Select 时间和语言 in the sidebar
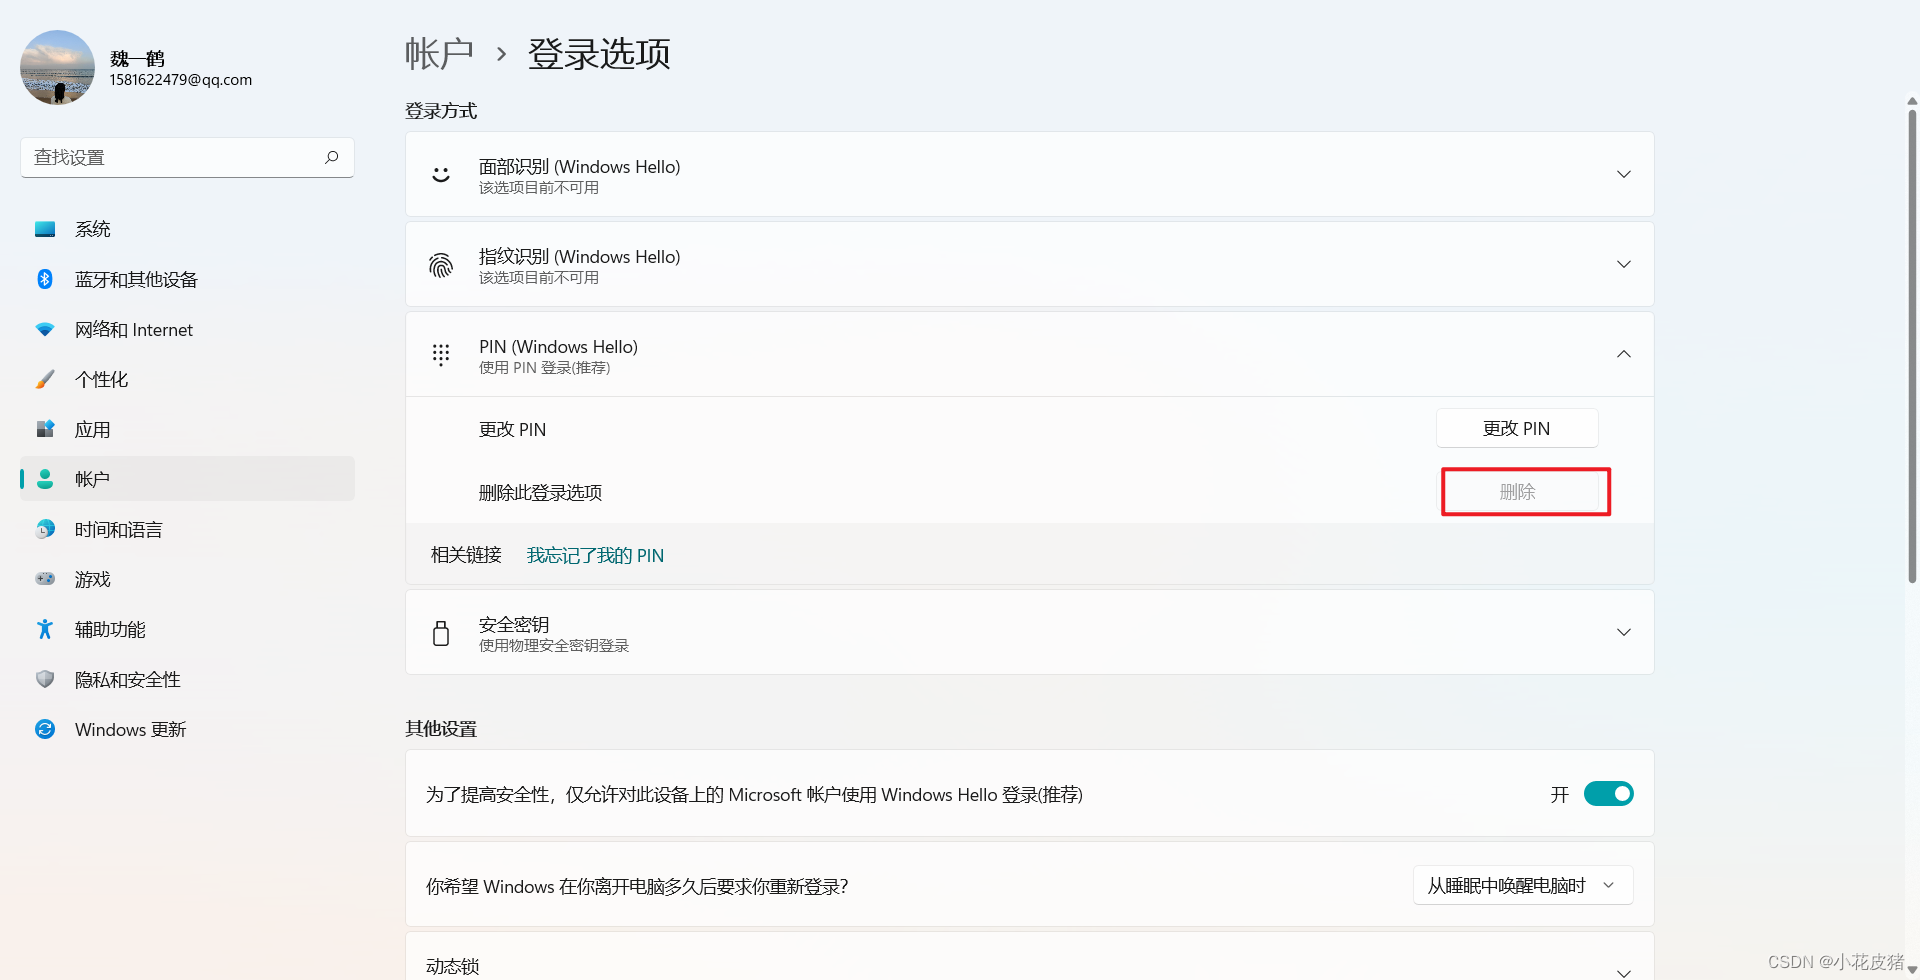 coord(187,529)
